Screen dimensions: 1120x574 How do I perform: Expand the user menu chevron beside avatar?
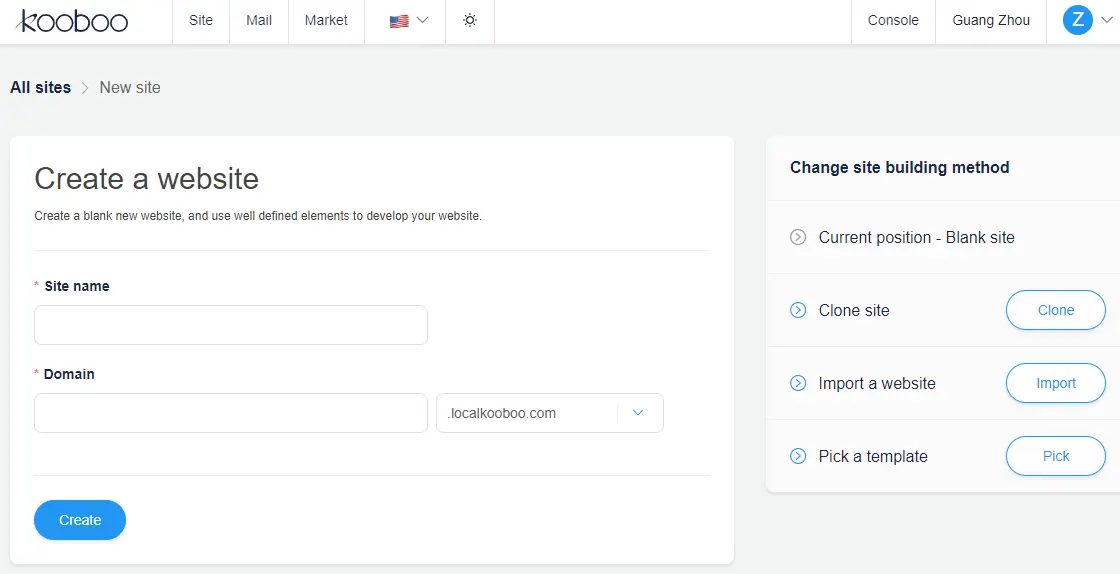pos(1105,21)
